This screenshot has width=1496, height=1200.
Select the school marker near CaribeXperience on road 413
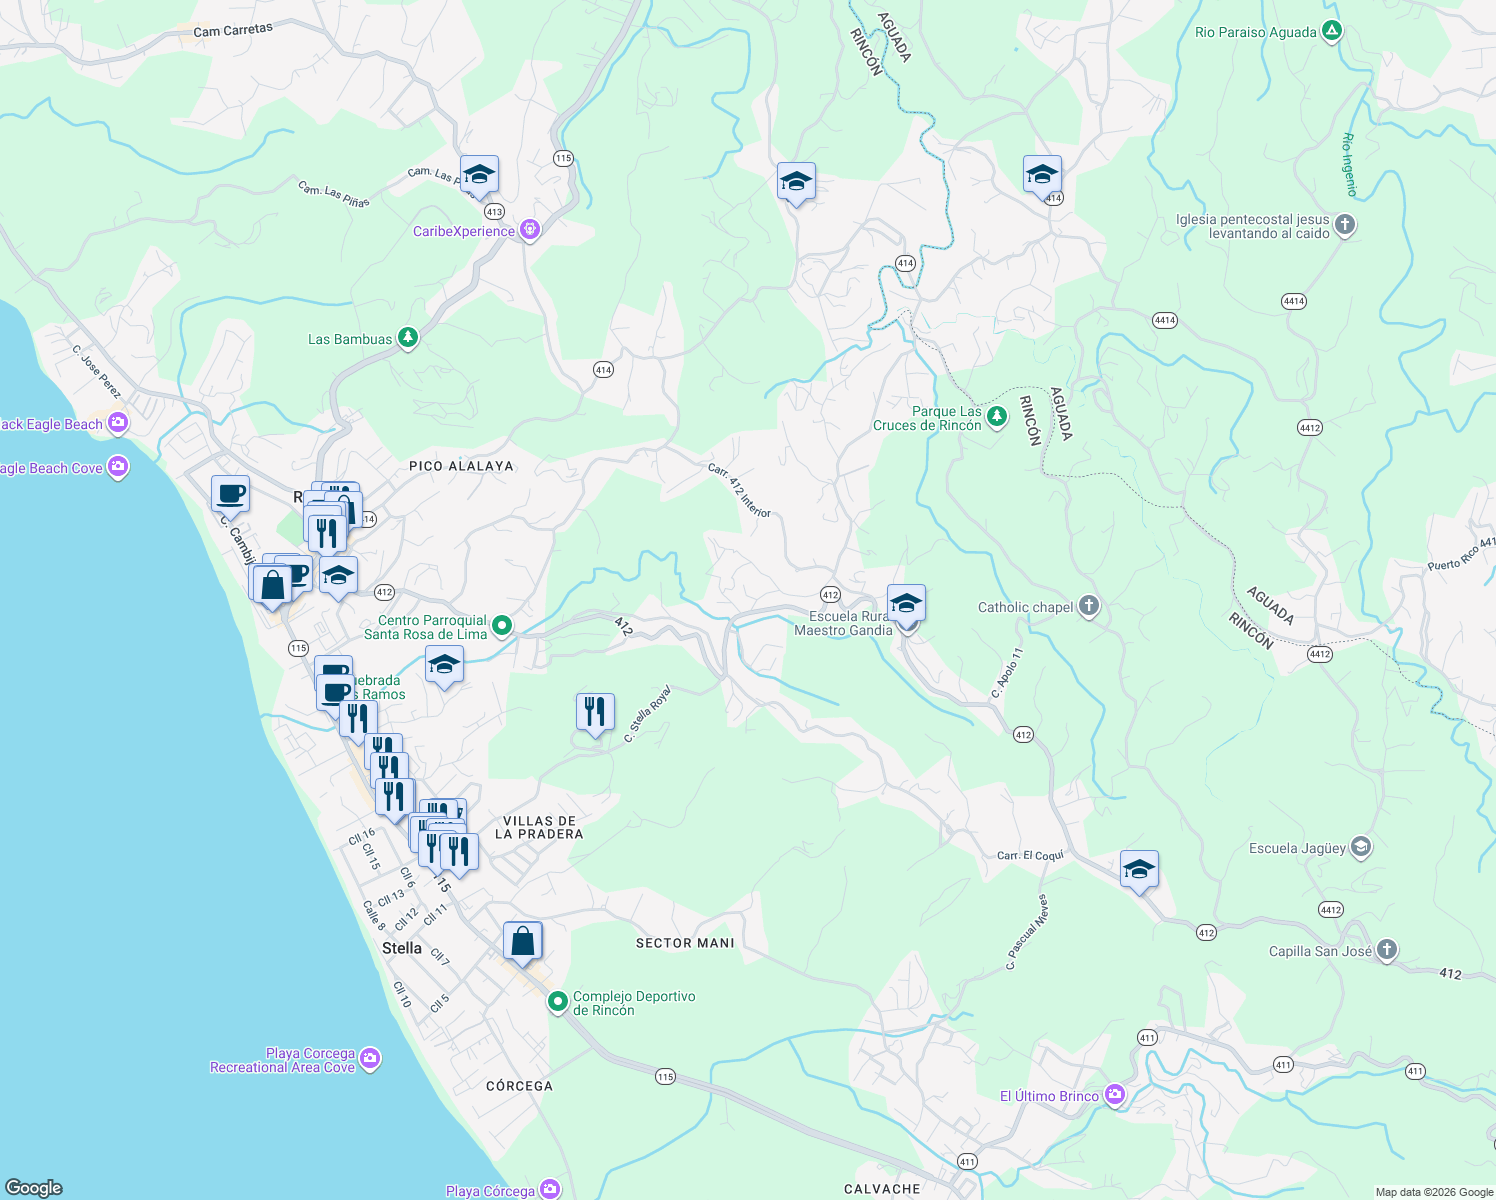[x=478, y=175]
